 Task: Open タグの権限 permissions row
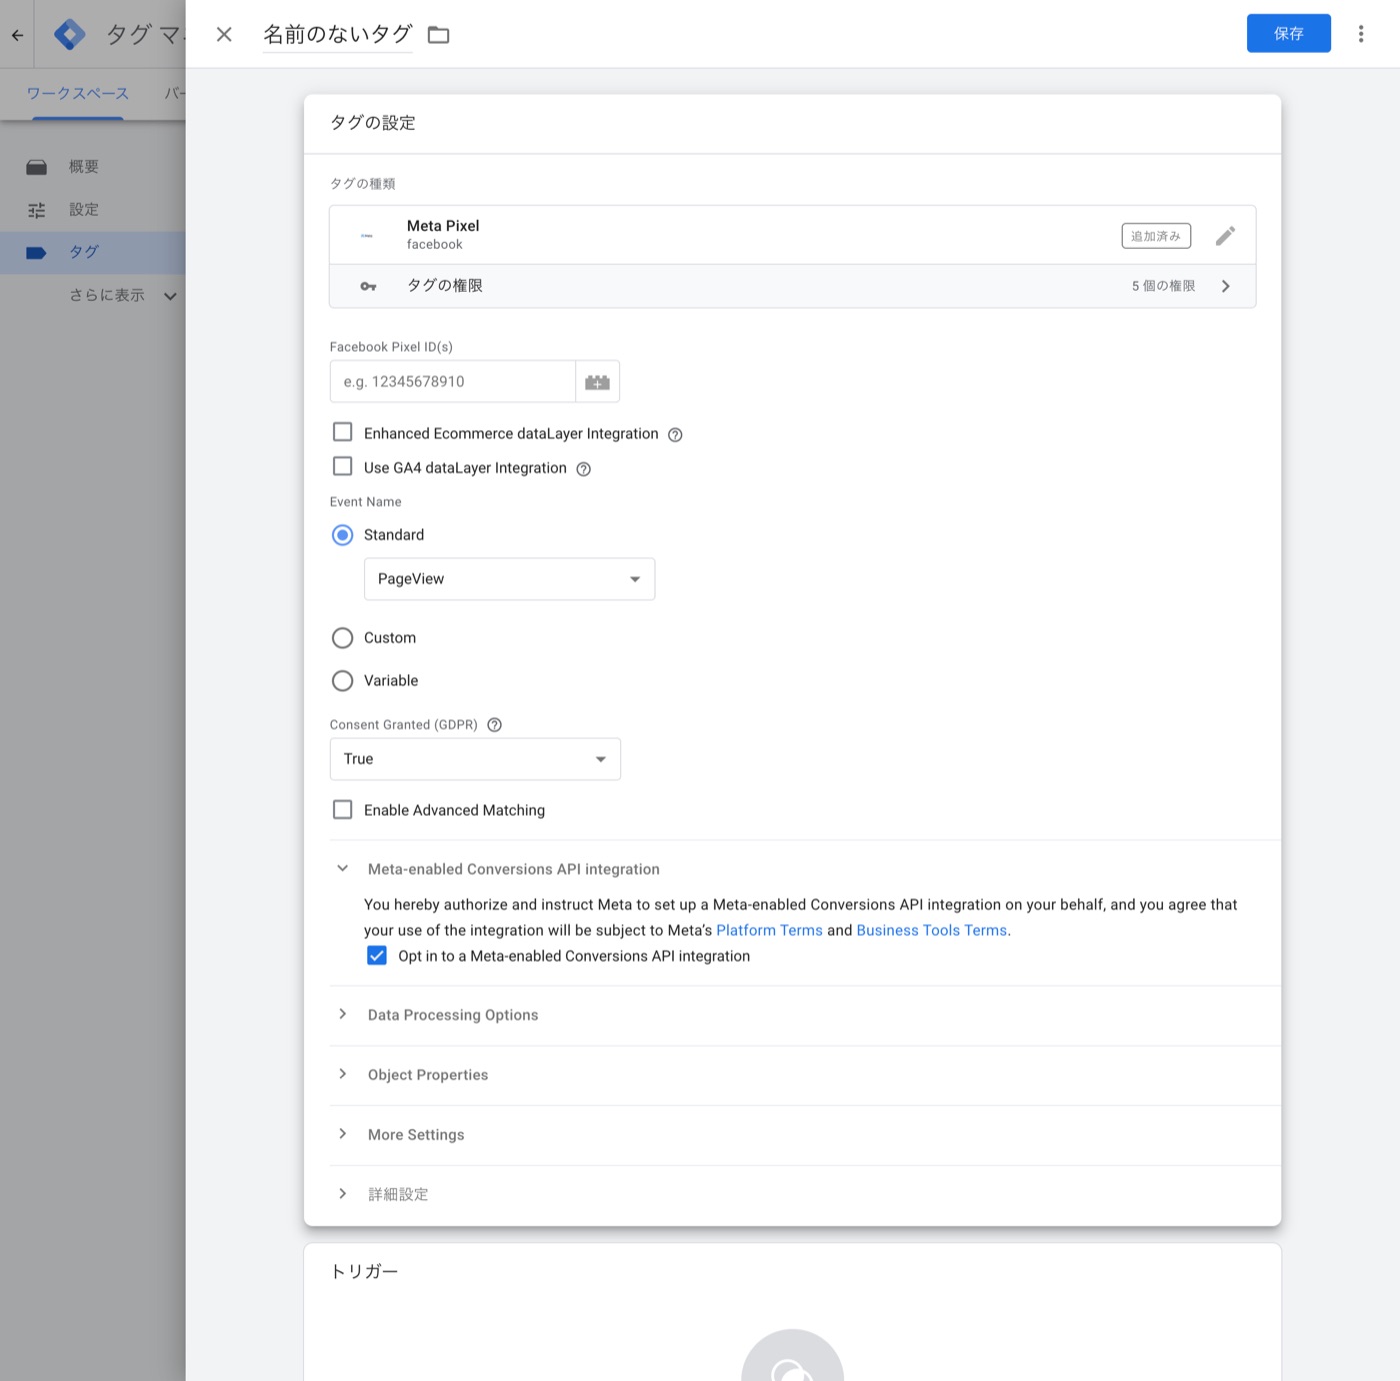point(792,286)
